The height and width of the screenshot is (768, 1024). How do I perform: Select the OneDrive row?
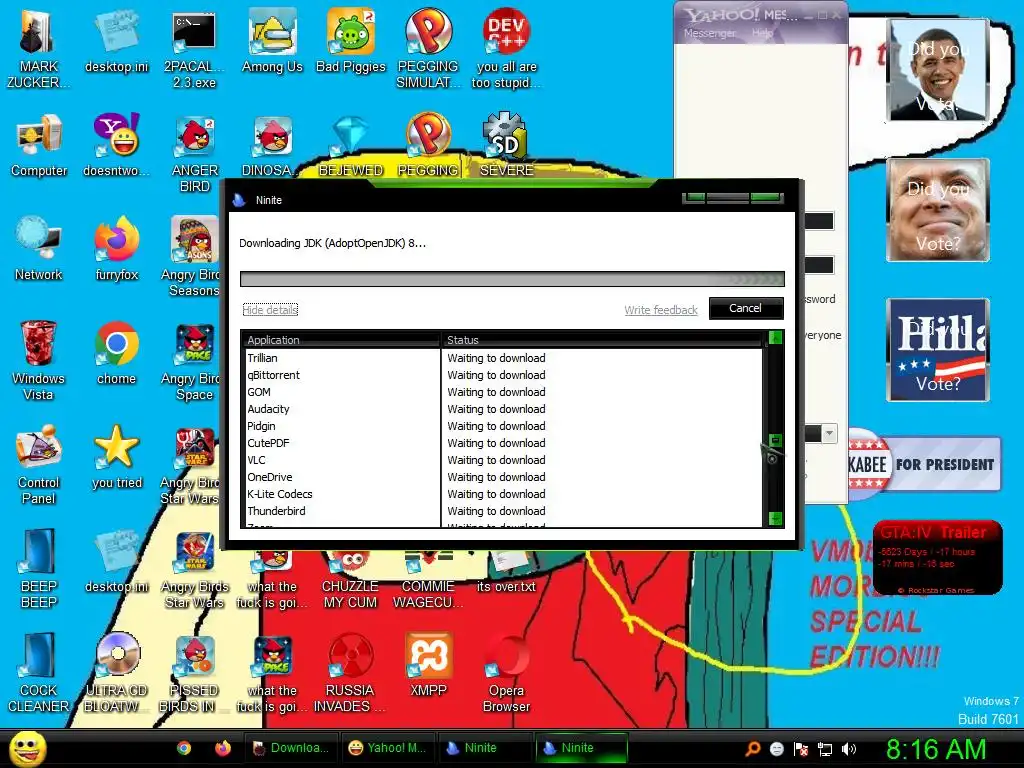point(502,477)
